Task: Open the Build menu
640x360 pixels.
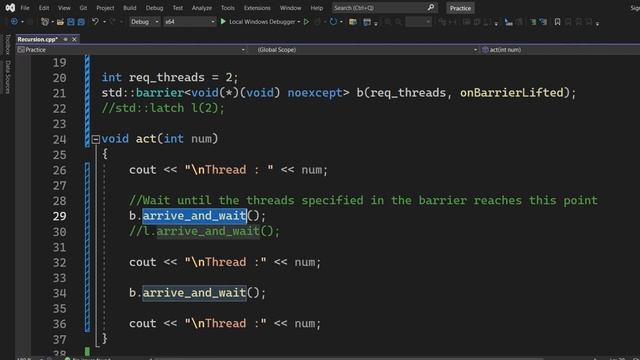Action: click(130, 8)
